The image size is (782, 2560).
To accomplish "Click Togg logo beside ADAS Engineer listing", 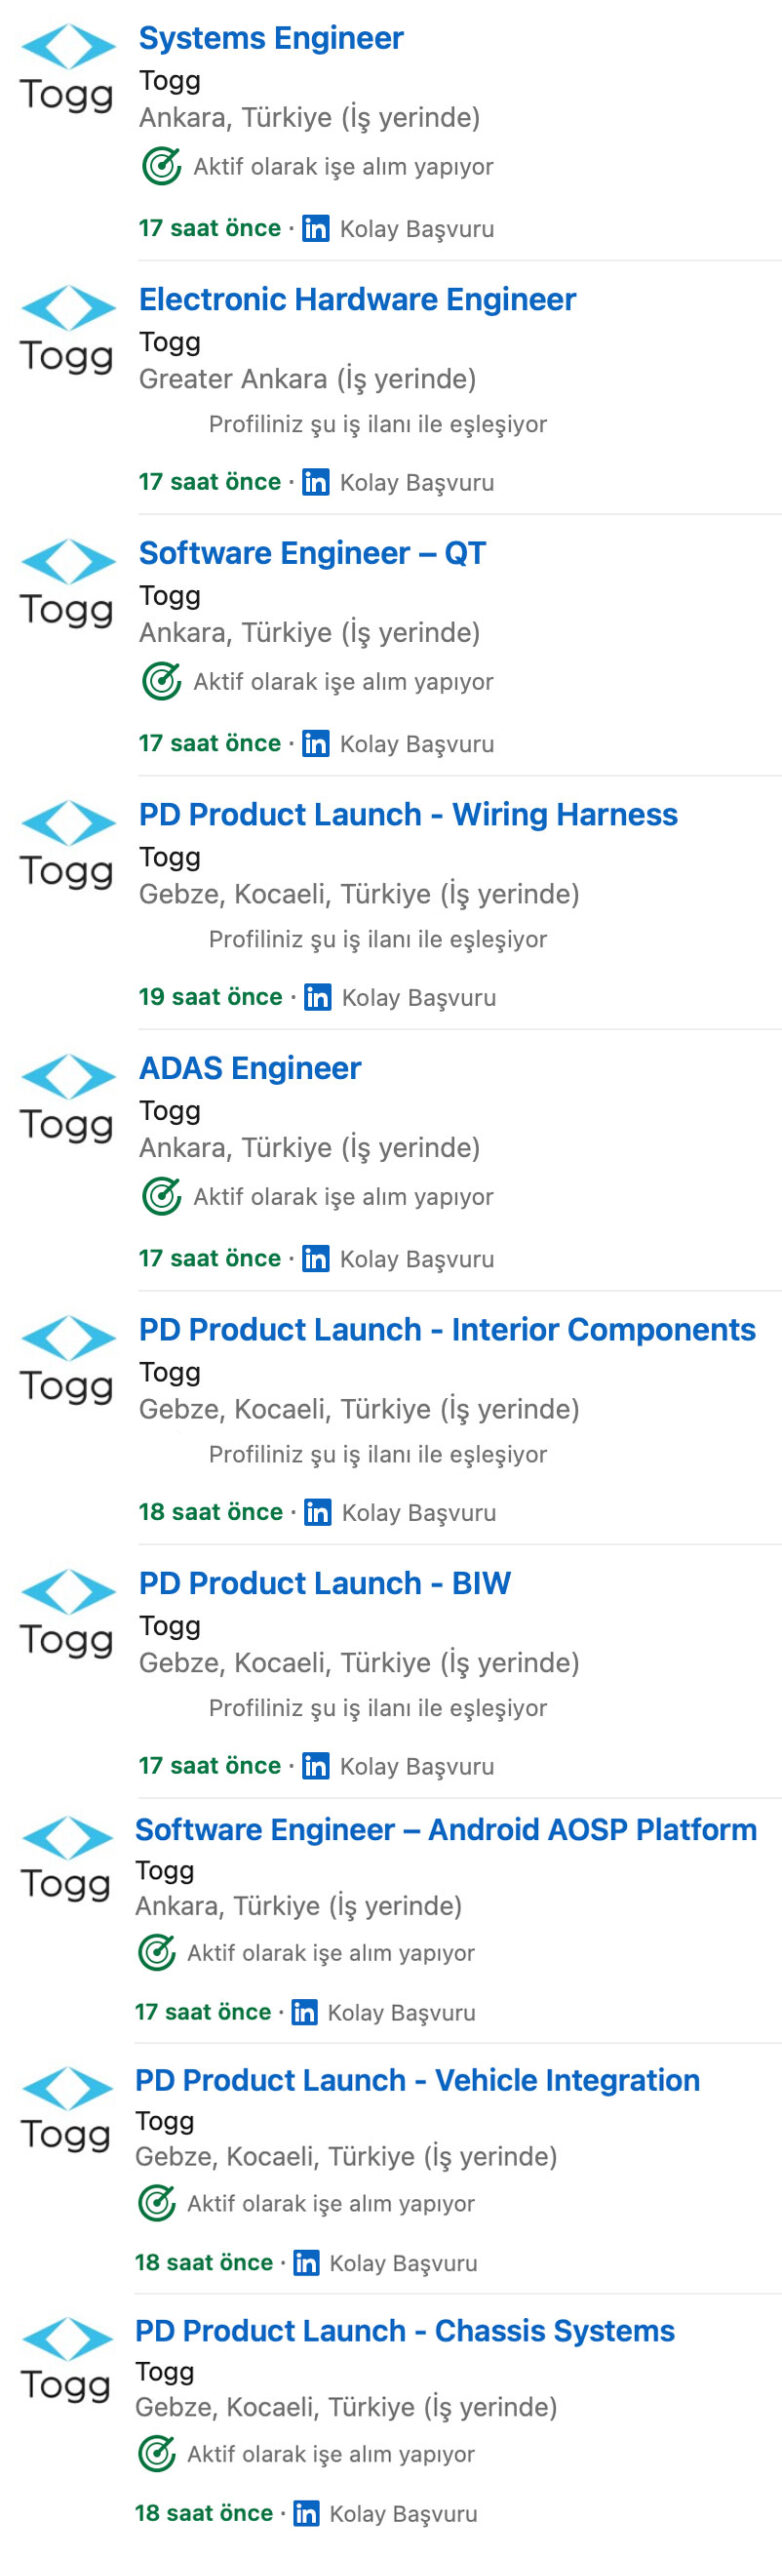I will click(x=67, y=1098).
